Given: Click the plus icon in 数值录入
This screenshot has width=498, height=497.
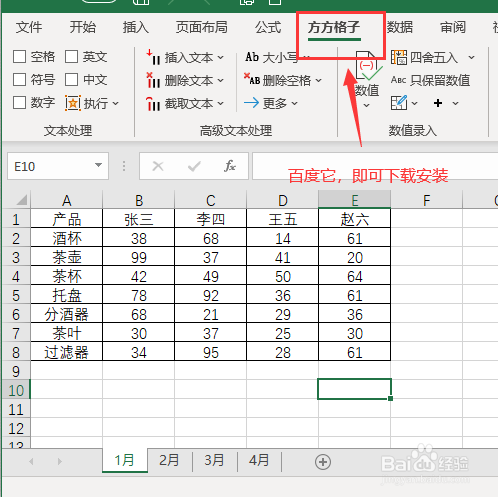Looking at the screenshot, I should click(x=438, y=103).
